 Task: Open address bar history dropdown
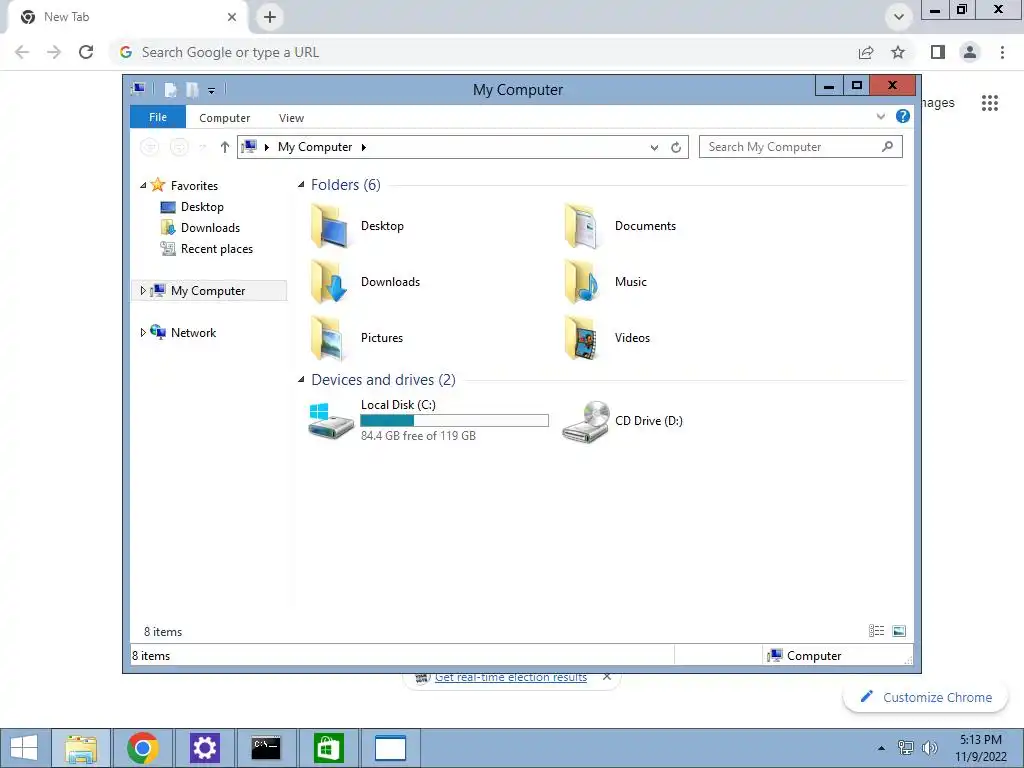coord(654,148)
